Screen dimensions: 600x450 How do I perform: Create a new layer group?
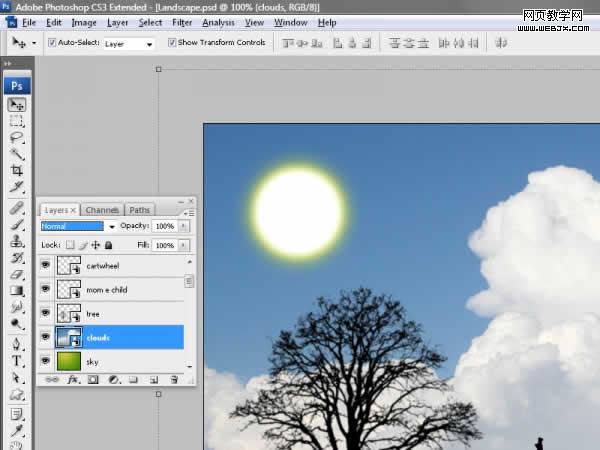click(x=133, y=380)
